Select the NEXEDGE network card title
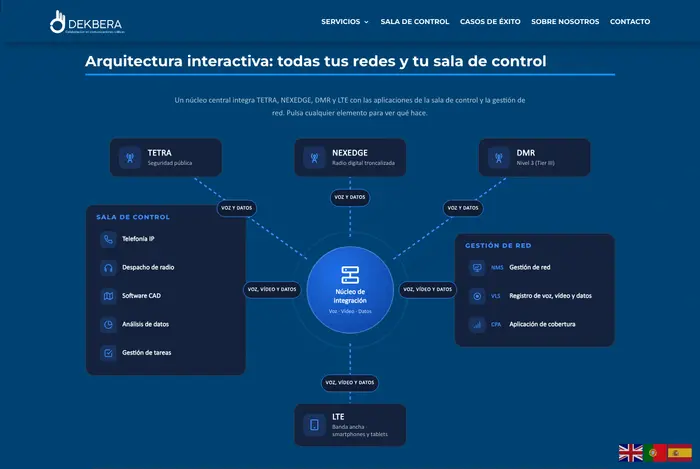700x469 pixels. point(350,153)
